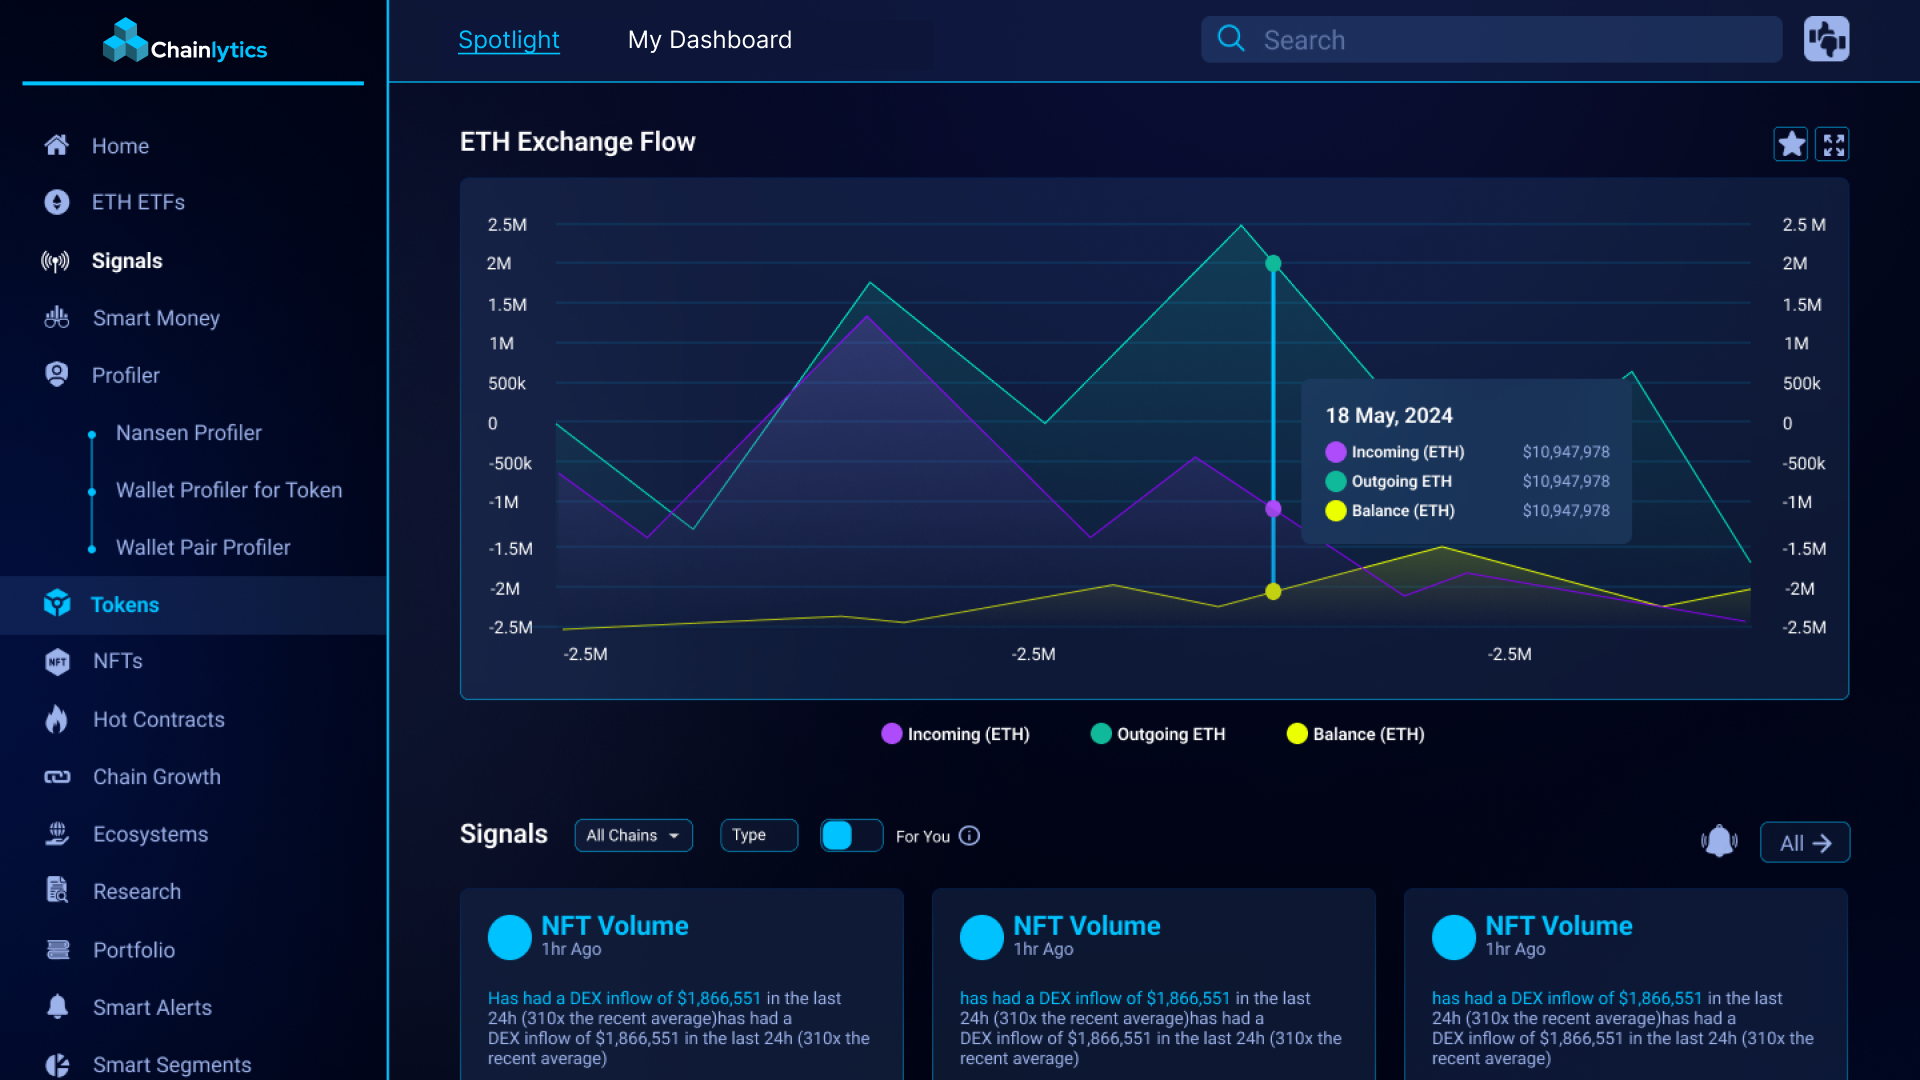This screenshot has height=1080, width=1920.
Task: Open the All Chains dropdown
Action: pyautogui.click(x=633, y=835)
